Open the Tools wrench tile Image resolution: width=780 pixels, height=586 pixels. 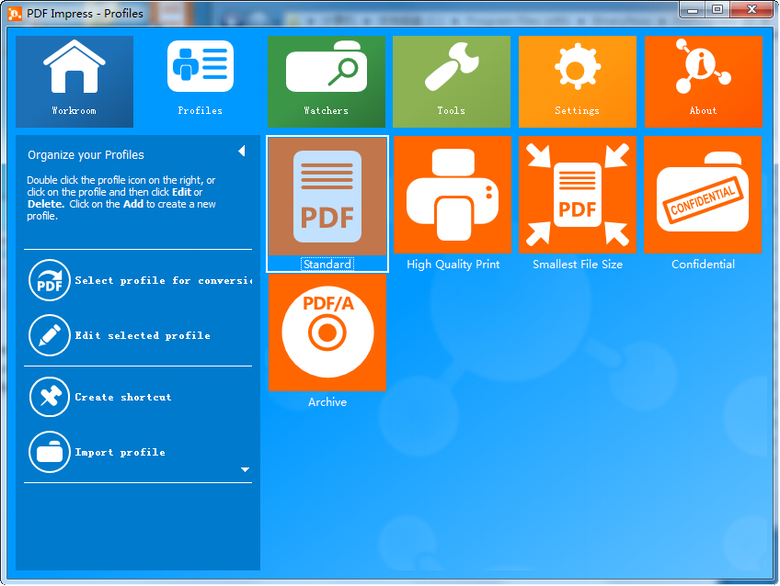tap(452, 81)
